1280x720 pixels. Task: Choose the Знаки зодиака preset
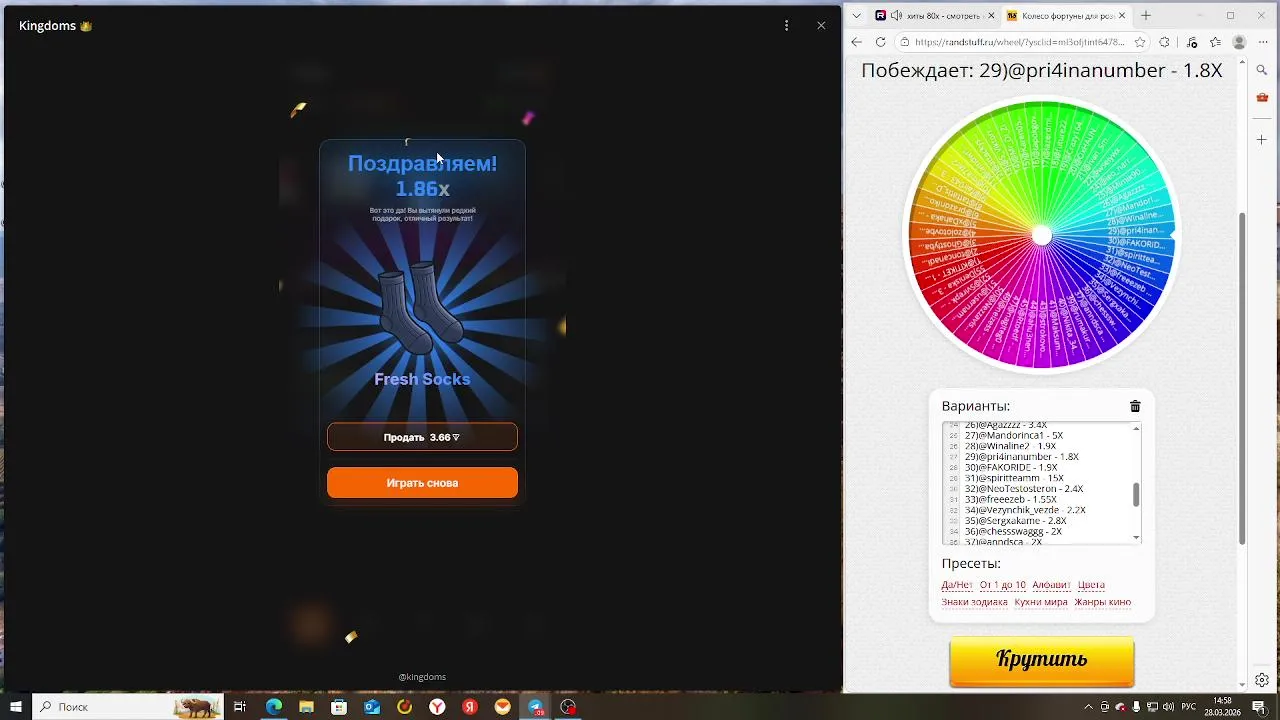pos(974,602)
